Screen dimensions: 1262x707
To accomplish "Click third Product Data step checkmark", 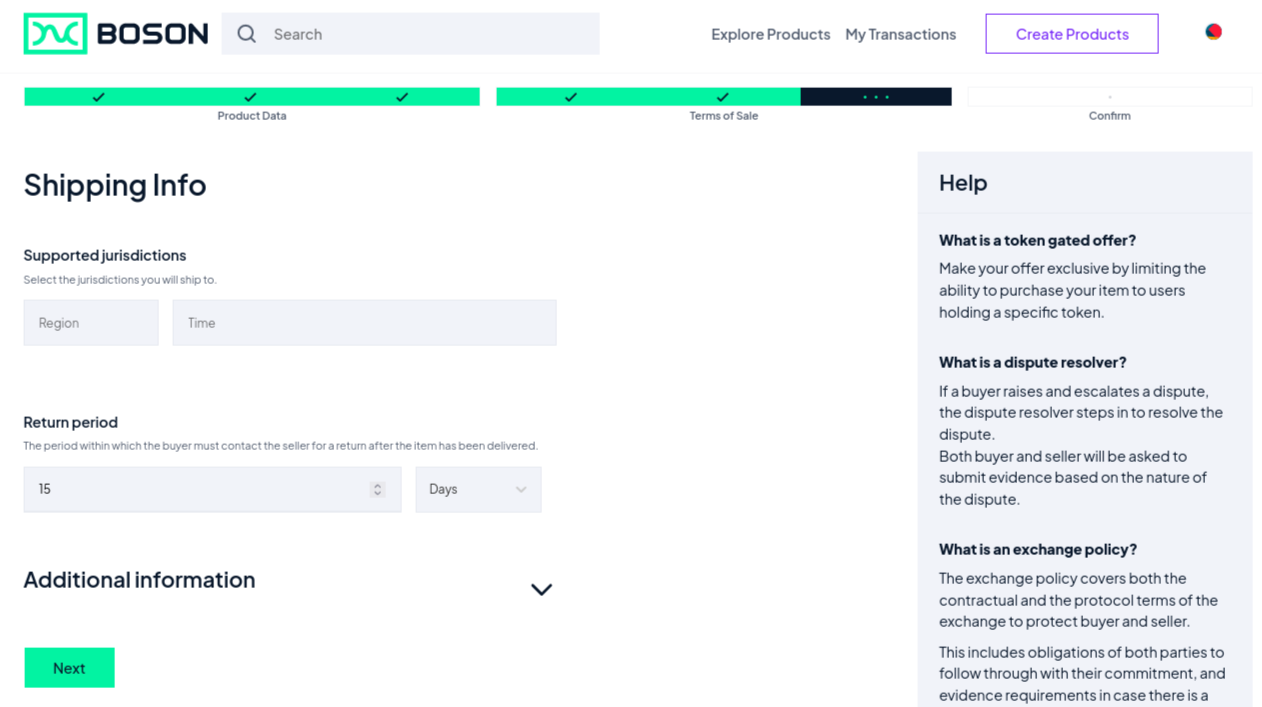I will coord(402,97).
